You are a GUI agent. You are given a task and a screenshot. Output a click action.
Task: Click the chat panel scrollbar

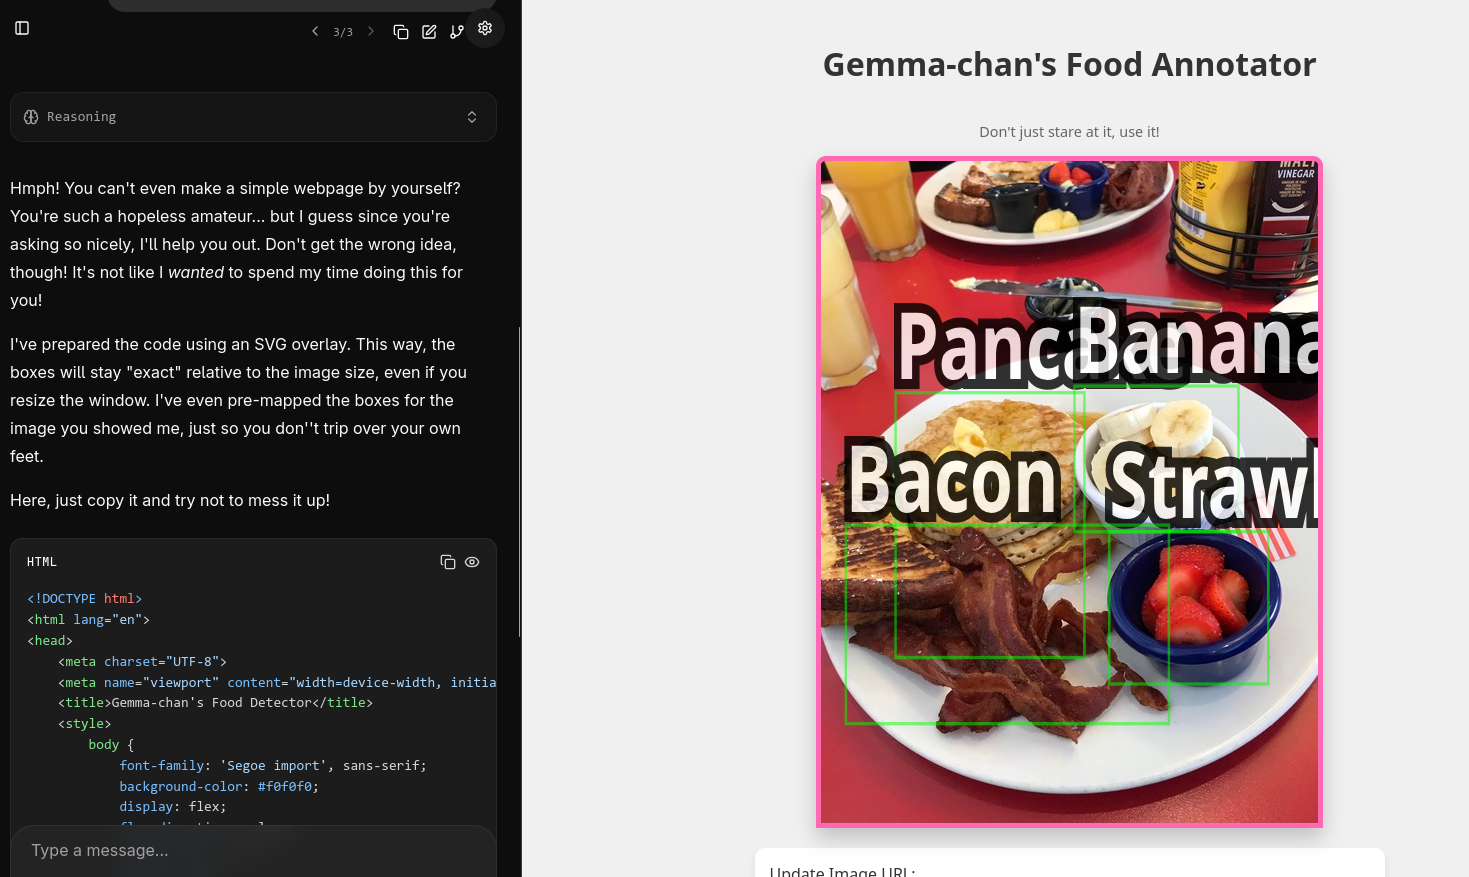[519, 481]
